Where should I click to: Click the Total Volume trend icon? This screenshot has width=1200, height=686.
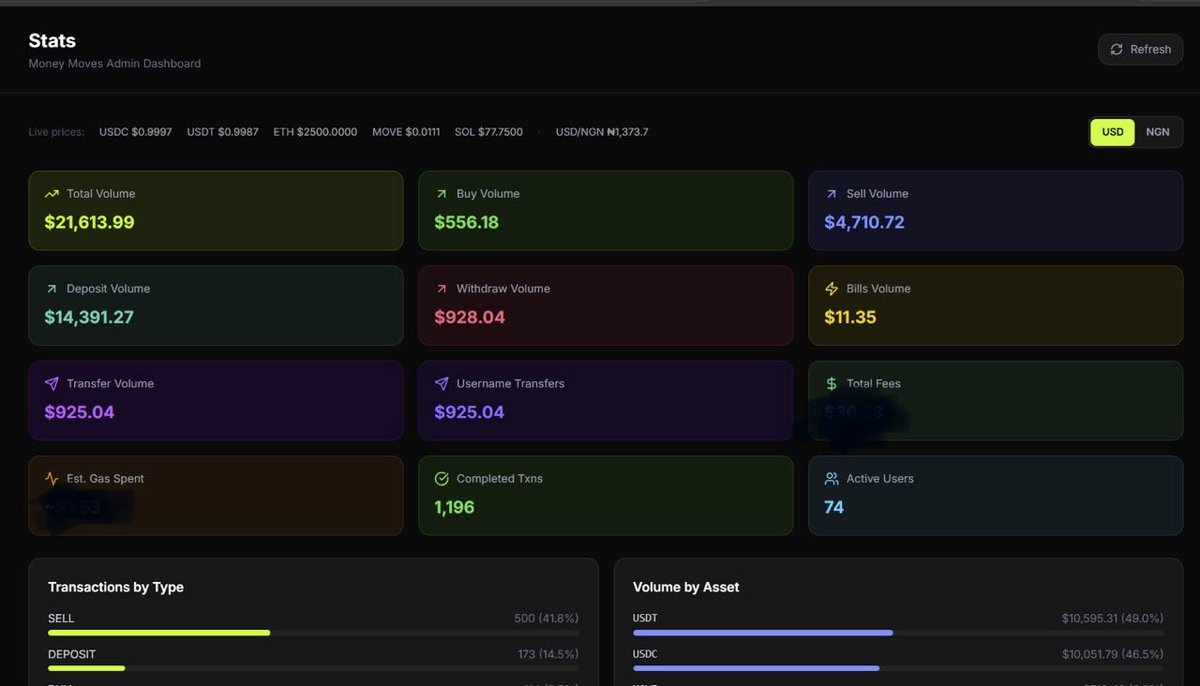coord(52,194)
